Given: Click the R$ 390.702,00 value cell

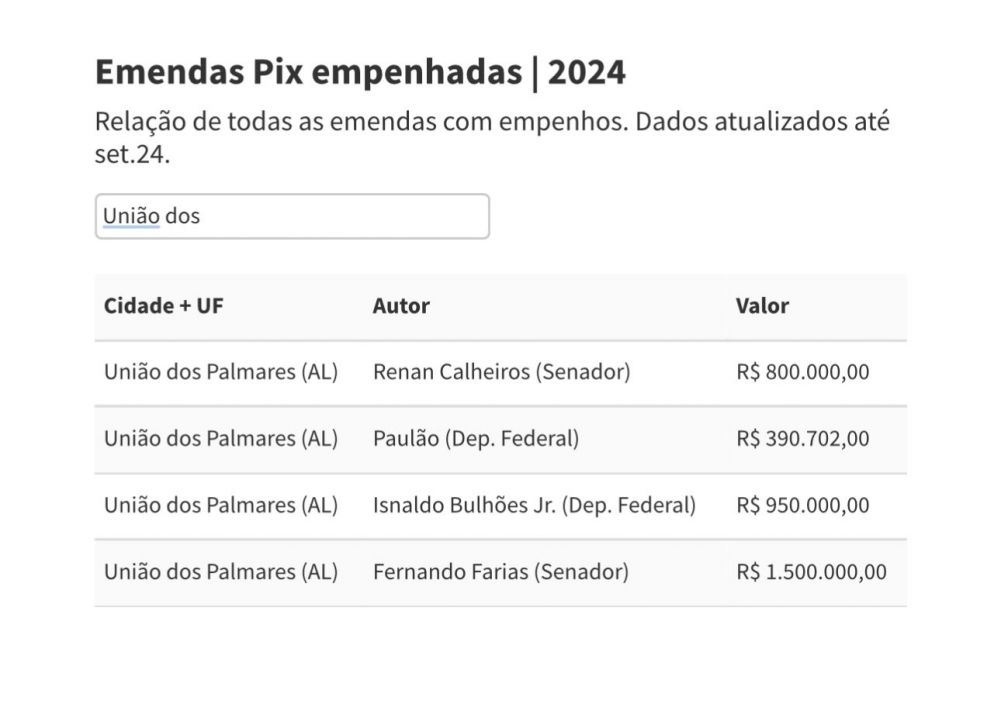Looking at the screenshot, I should point(803,438).
